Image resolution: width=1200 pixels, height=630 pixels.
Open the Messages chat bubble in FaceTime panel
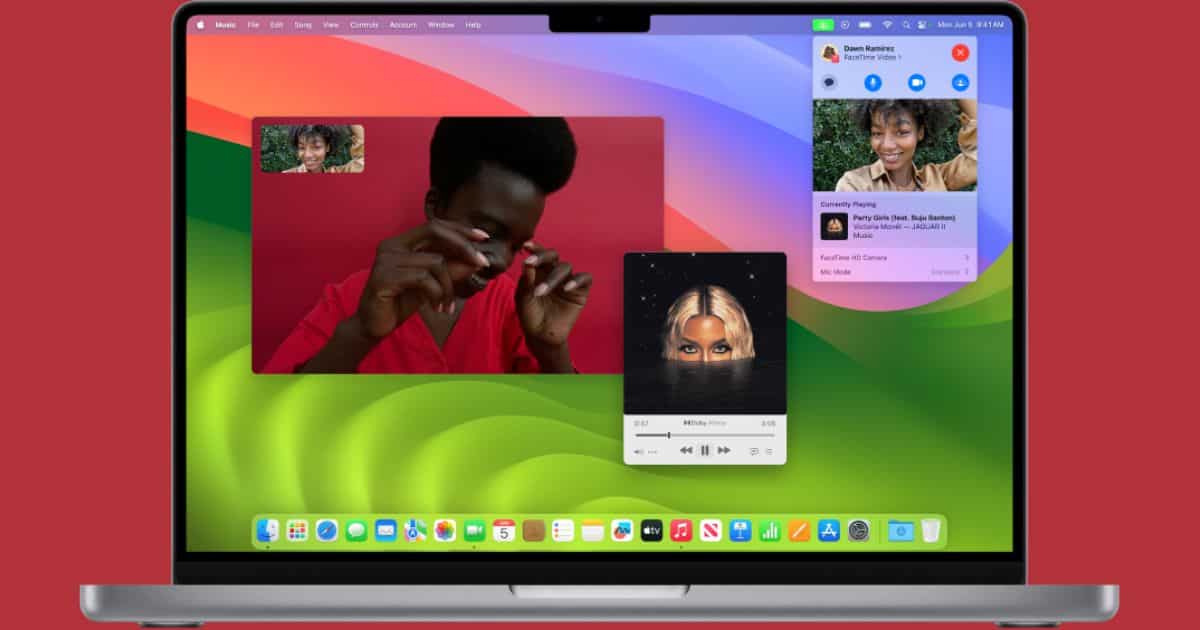pos(829,83)
